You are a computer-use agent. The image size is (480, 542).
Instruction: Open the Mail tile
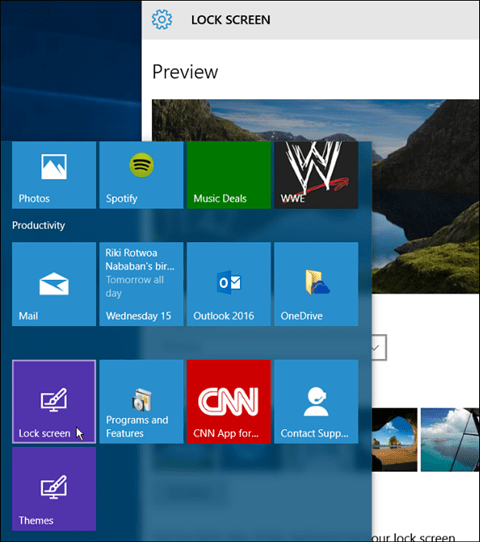coord(54,284)
